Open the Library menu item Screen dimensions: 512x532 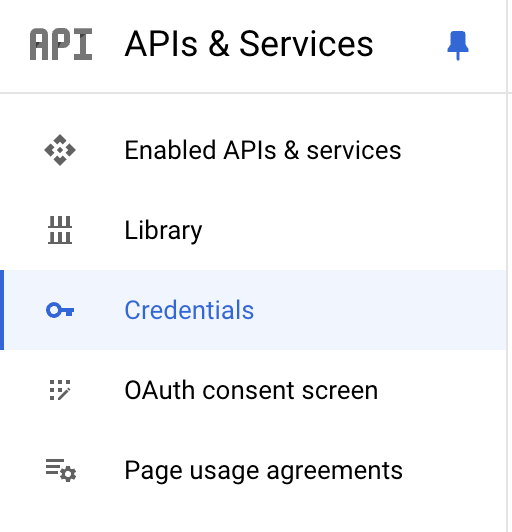pos(163,231)
